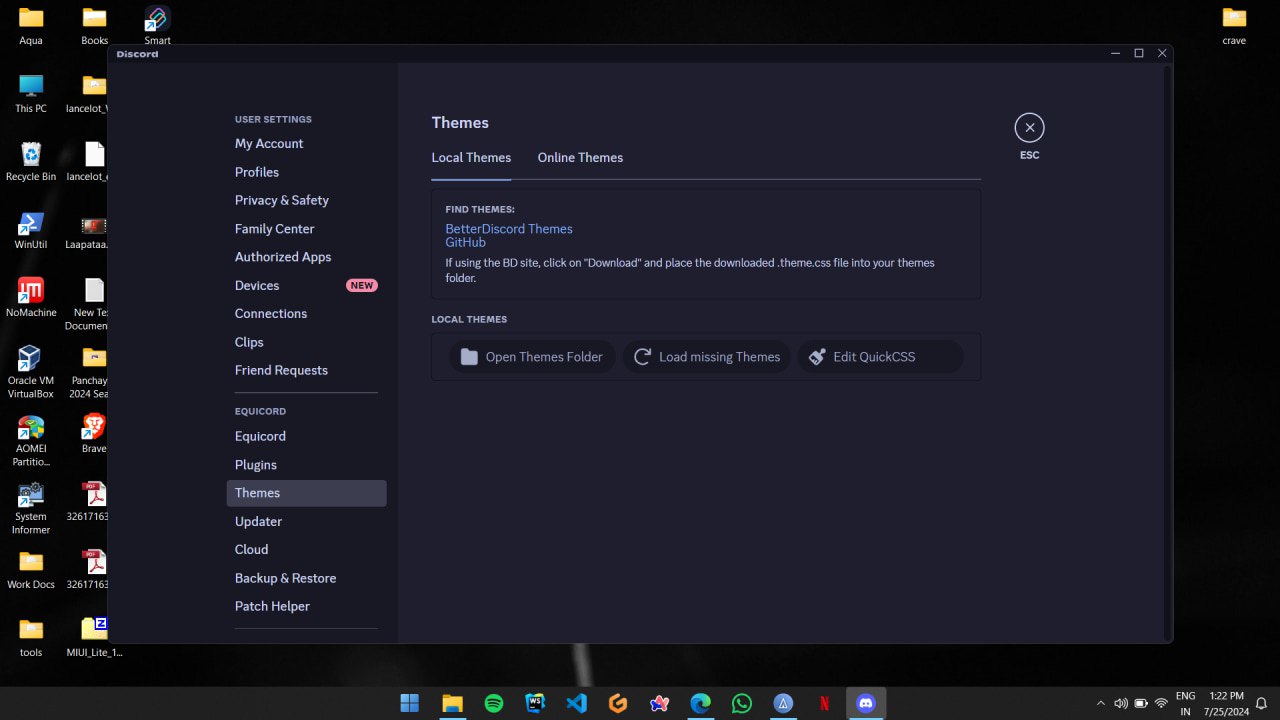The width and height of the screenshot is (1280, 720).
Task: Open the BetterDiscord Themes link
Action: coord(509,229)
